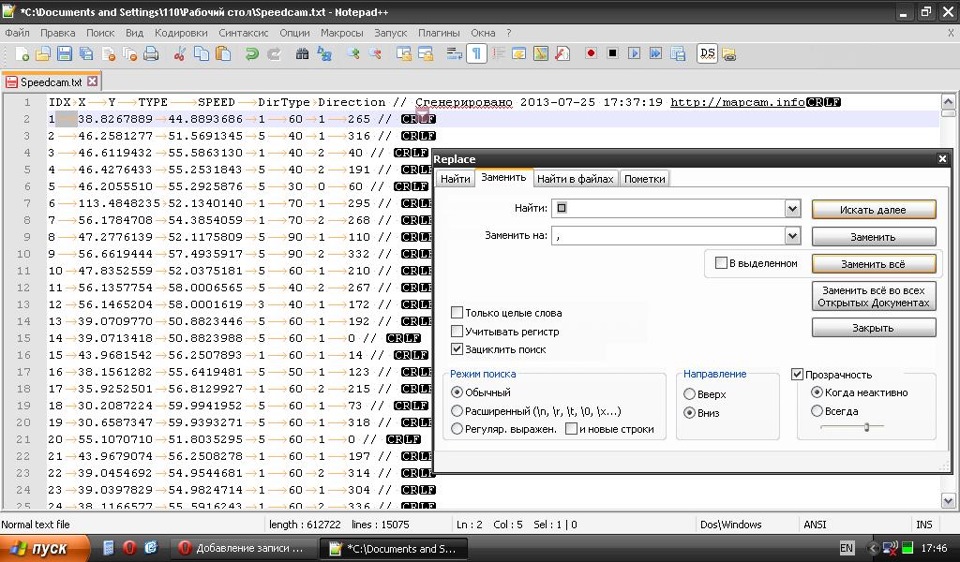
Task: Close the current document via toolbar icon
Action: tap(108, 54)
